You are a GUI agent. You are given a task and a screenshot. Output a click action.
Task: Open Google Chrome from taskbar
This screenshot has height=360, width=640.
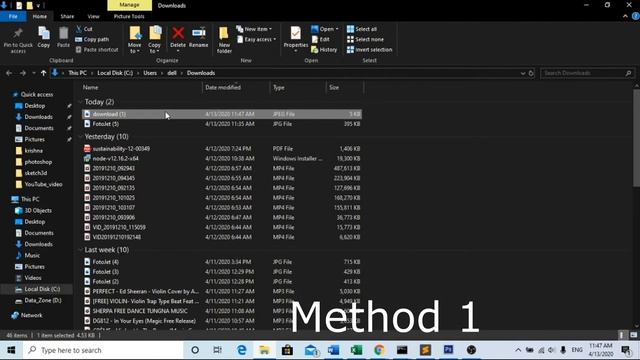[x=379, y=350]
